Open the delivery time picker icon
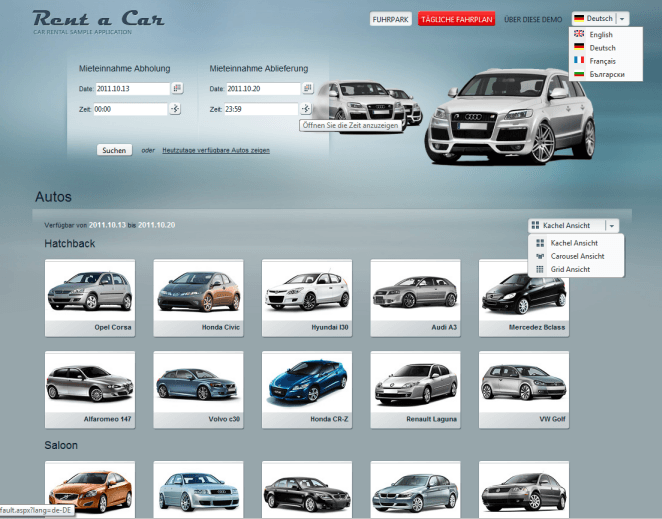662x519 pixels. (x=306, y=109)
